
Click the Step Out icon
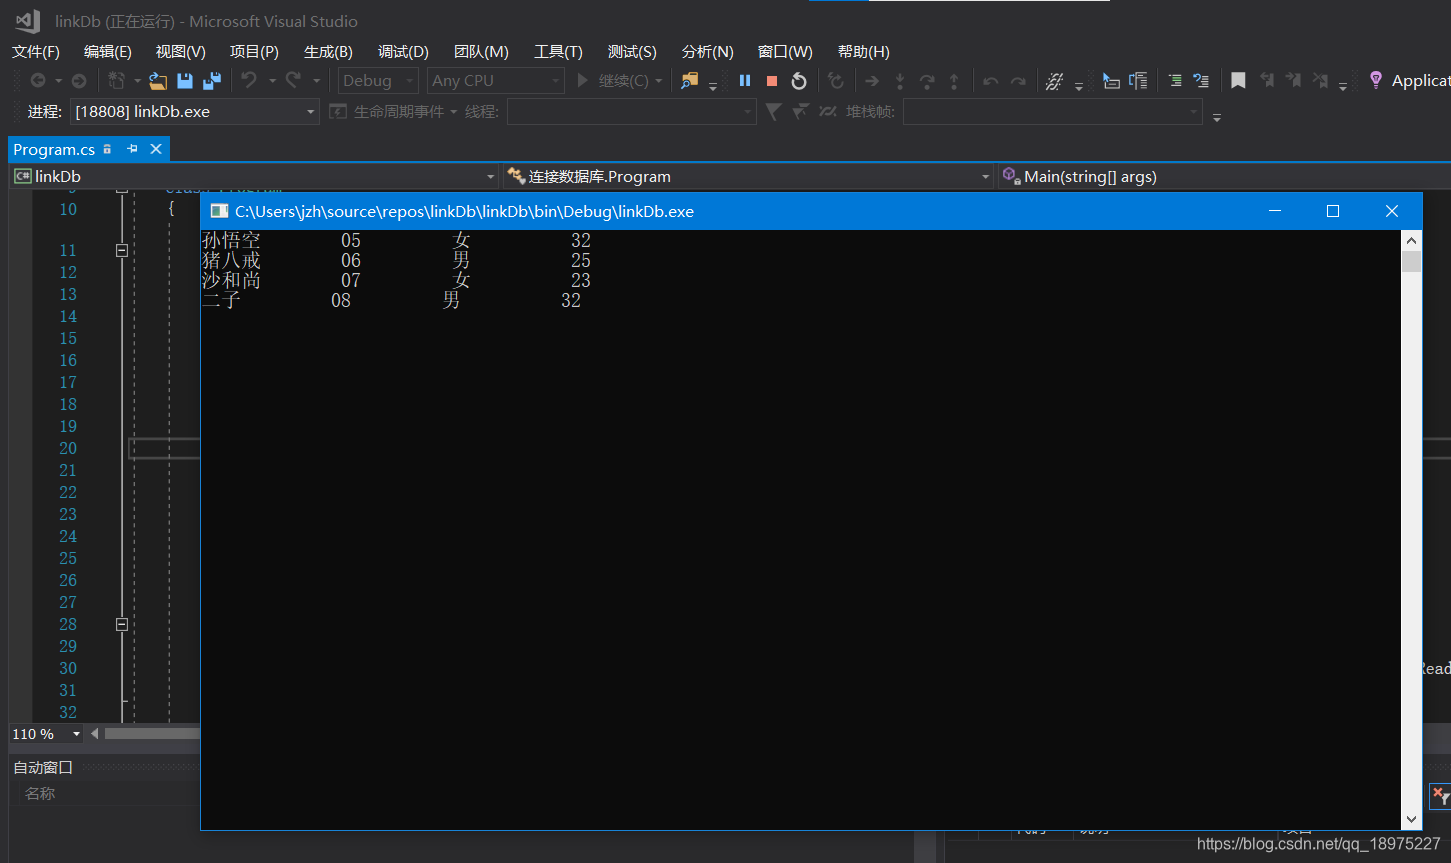[x=954, y=81]
